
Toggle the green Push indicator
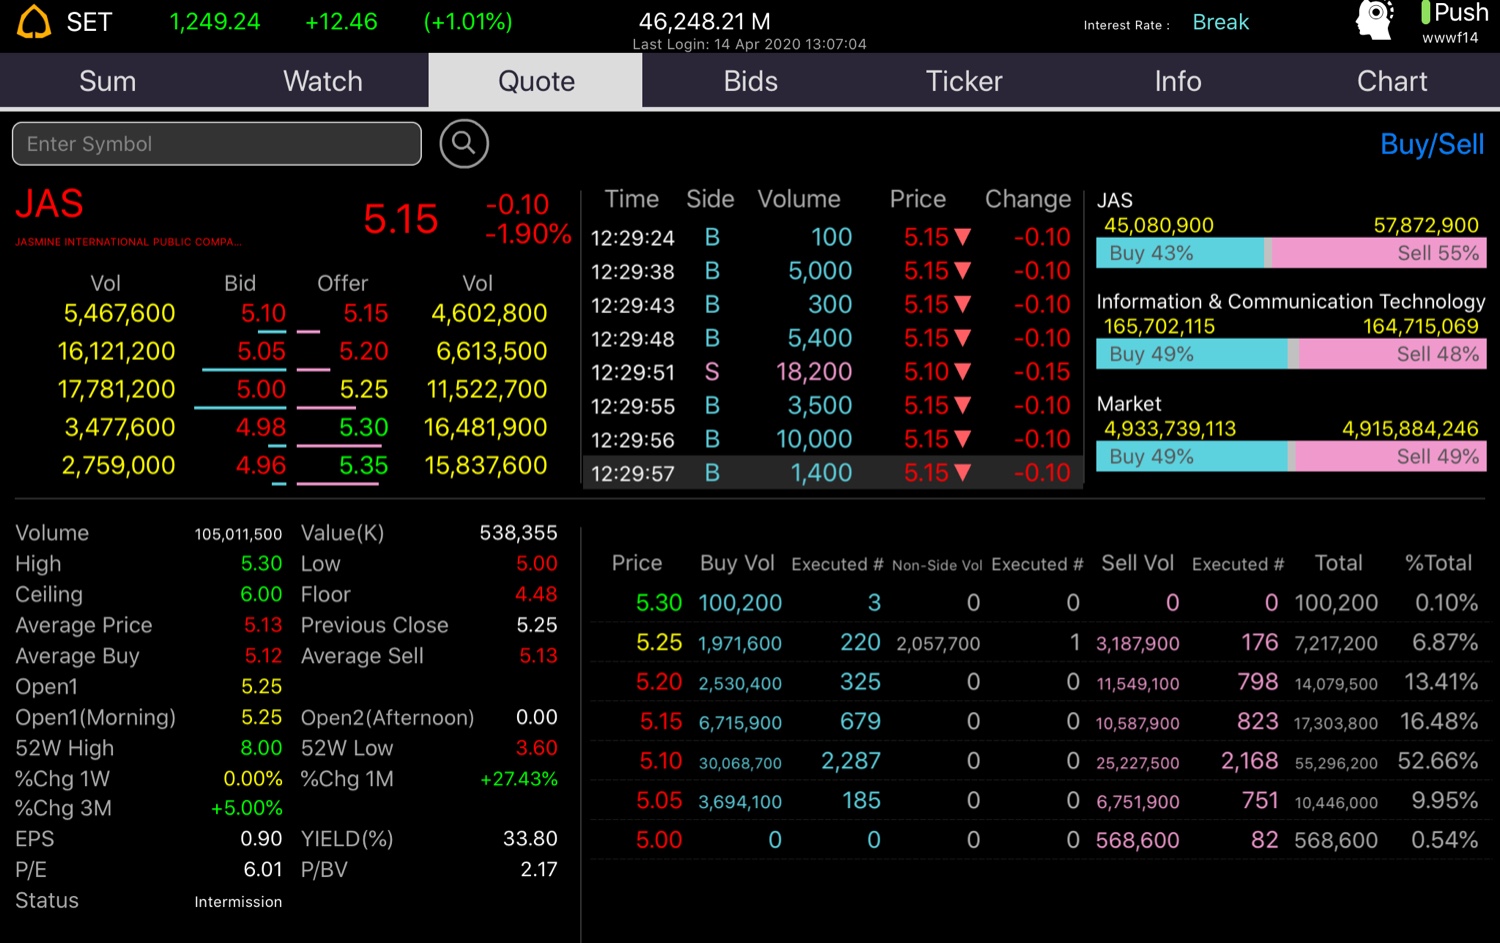[1426, 13]
